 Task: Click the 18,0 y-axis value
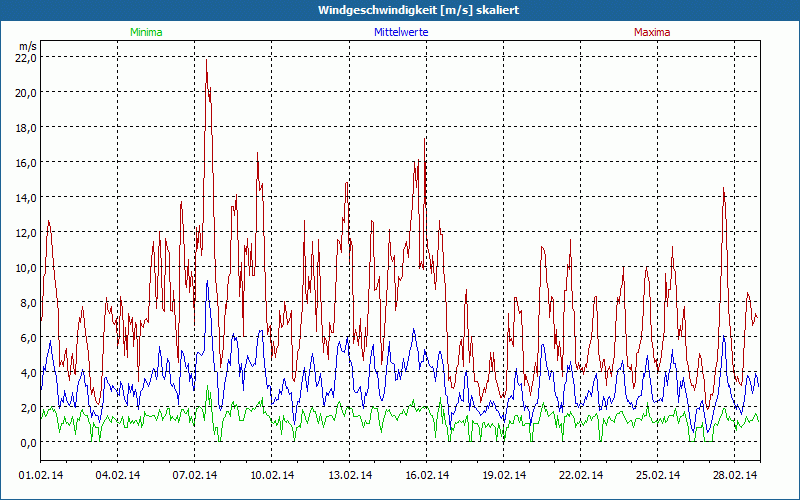tap(26, 128)
